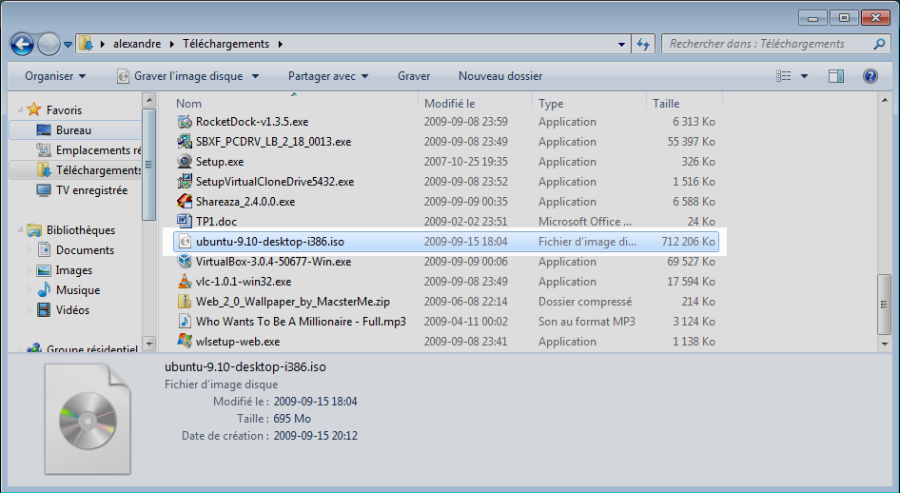Click alexandre in the address breadcrumb

(x=137, y=44)
